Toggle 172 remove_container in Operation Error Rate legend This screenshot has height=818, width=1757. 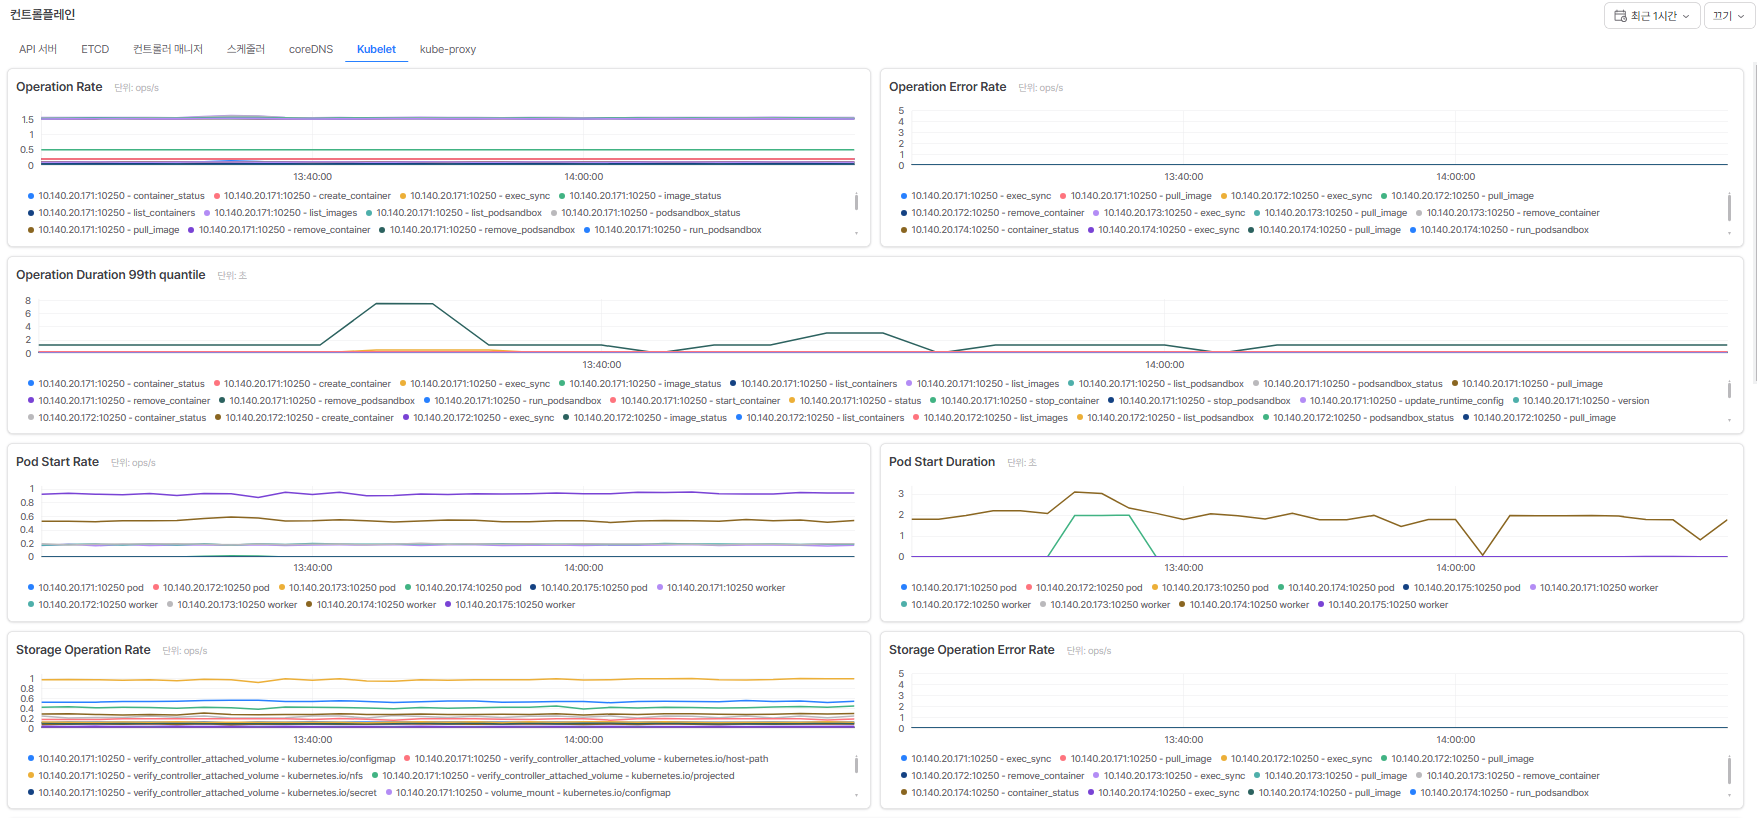[x=992, y=213]
